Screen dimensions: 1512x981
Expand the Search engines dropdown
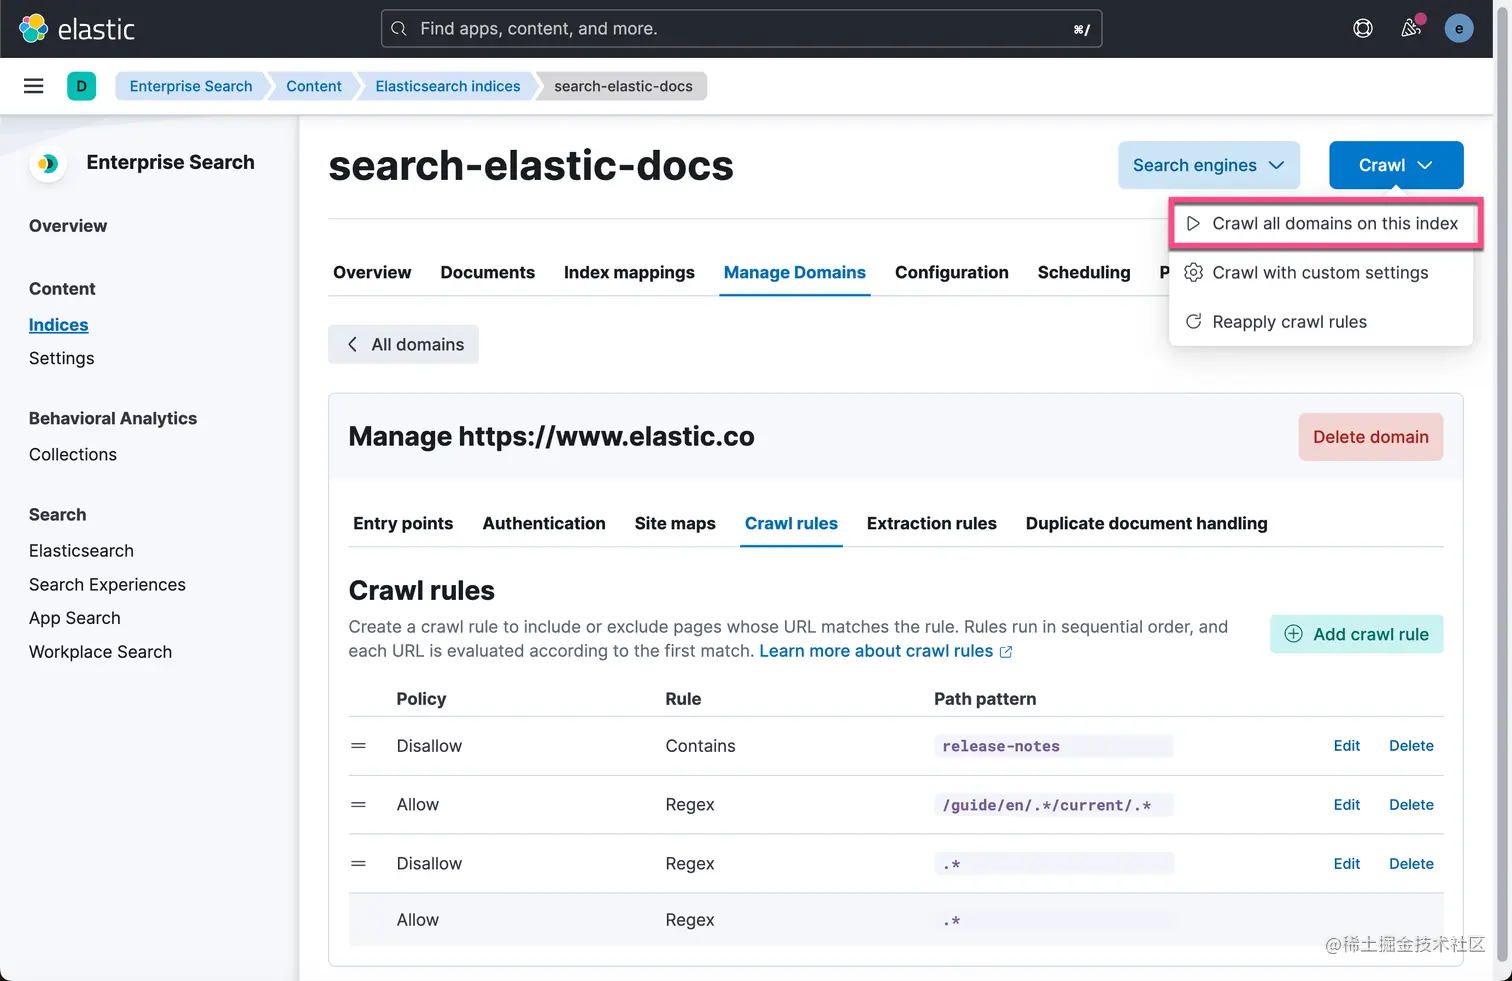pos(1209,165)
